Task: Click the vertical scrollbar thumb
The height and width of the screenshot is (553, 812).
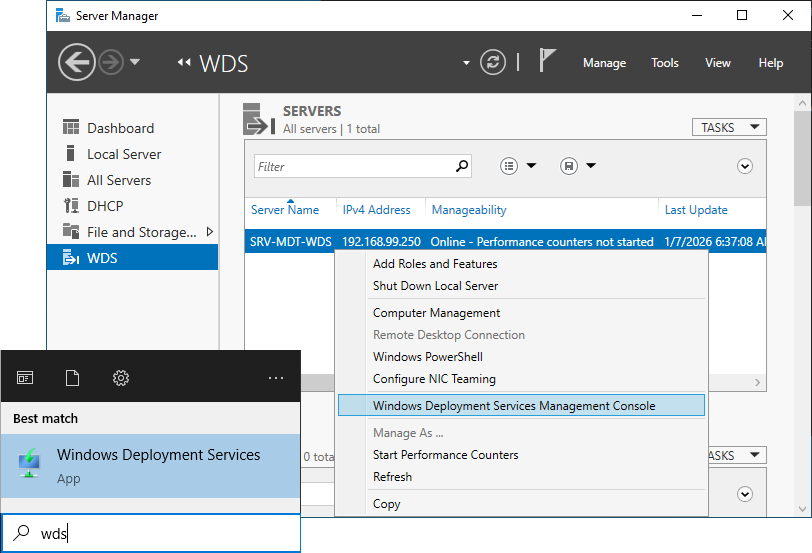Action: [x=802, y=158]
